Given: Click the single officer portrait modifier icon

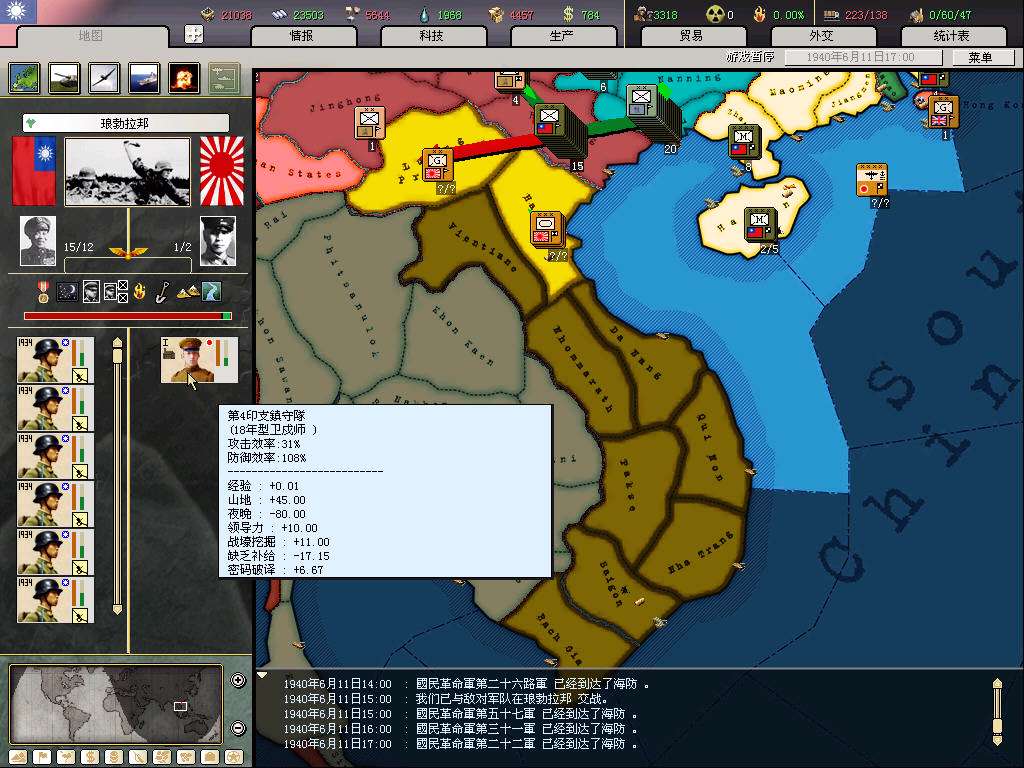Looking at the screenshot, I should tap(91, 292).
